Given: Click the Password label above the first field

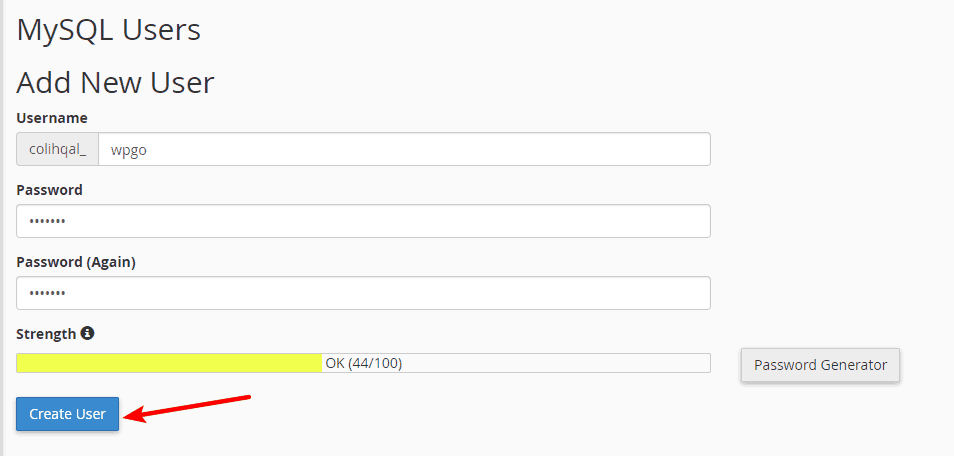Looking at the screenshot, I should 49,190.
